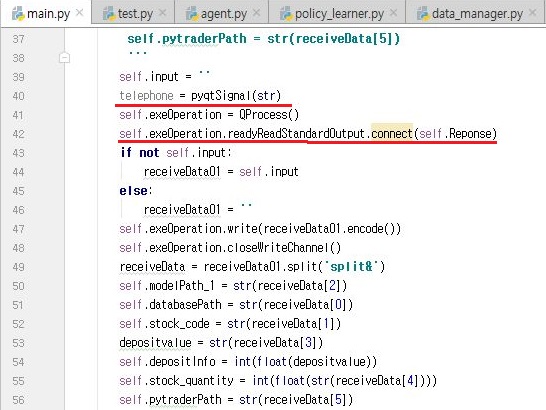
Task: Click 'else' keyword on line 45
Action: [133, 191]
